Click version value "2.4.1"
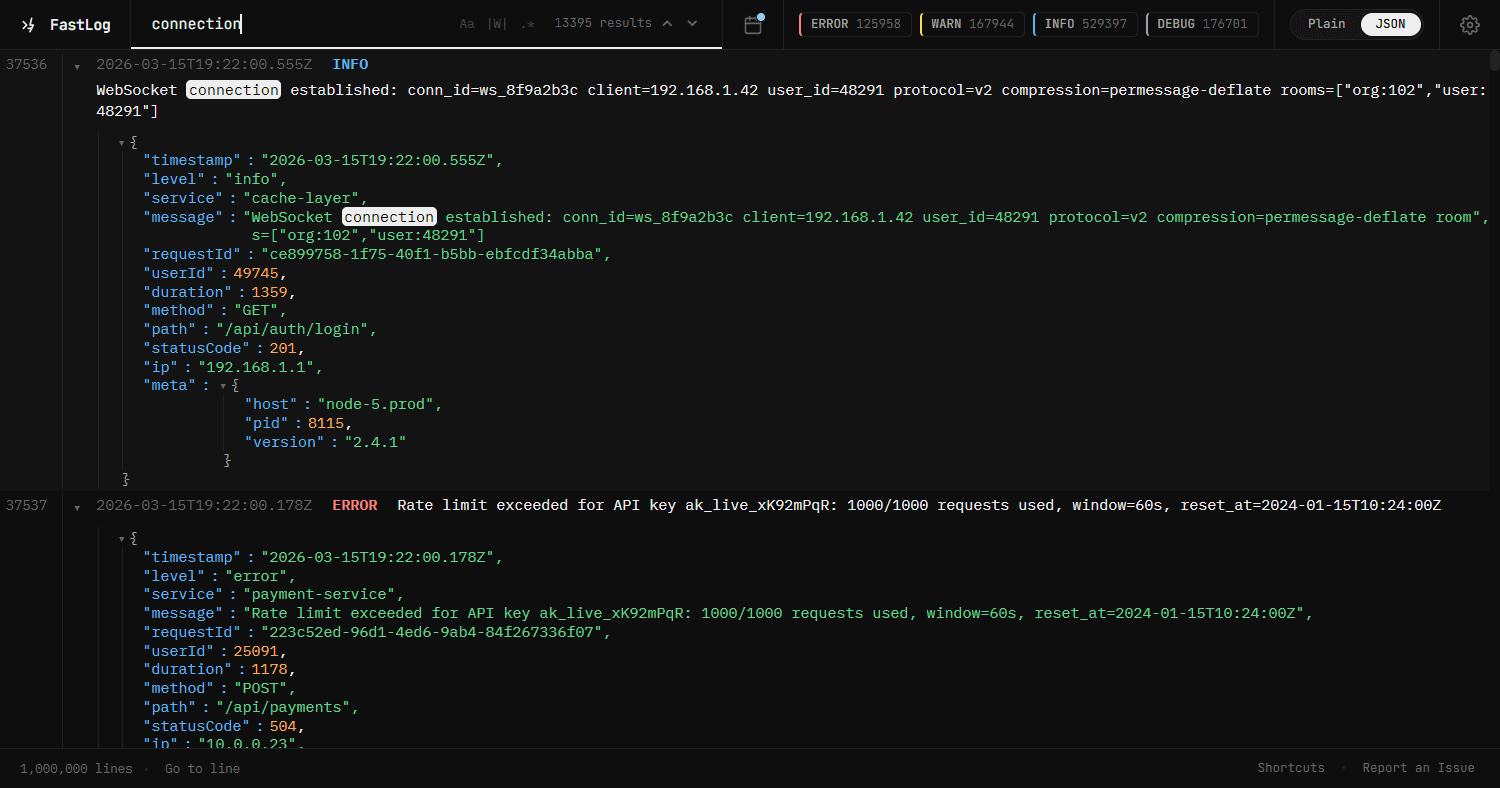This screenshot has height=788, width=1500. (375, 442)
